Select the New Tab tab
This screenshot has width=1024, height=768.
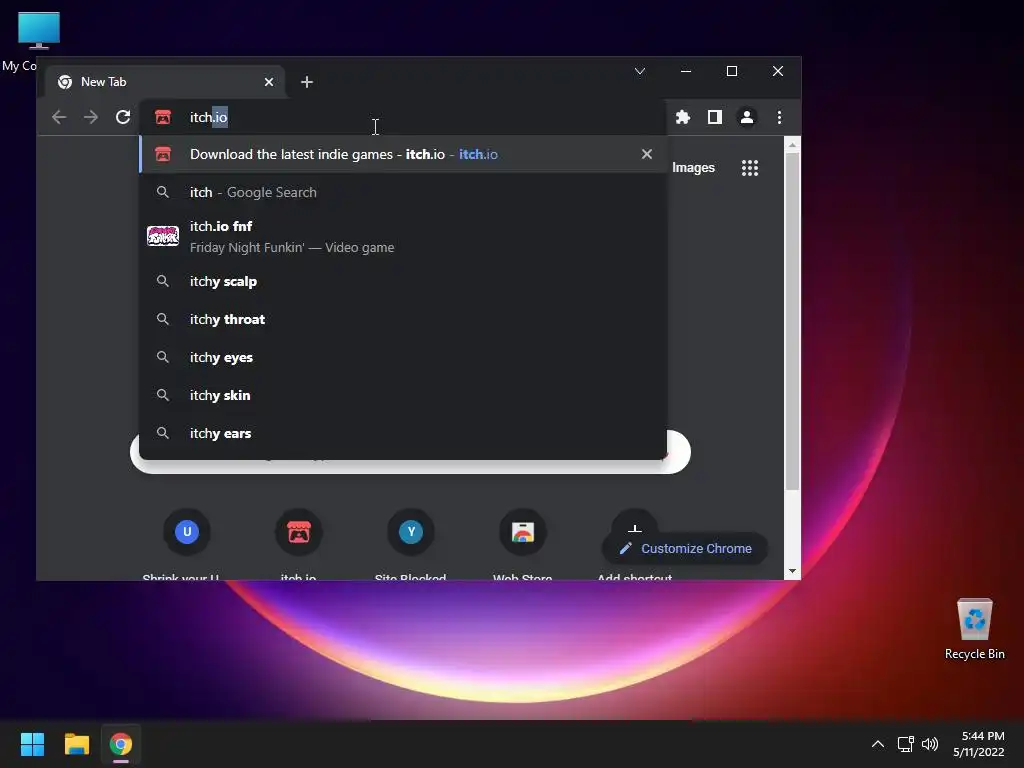point(165,82)
